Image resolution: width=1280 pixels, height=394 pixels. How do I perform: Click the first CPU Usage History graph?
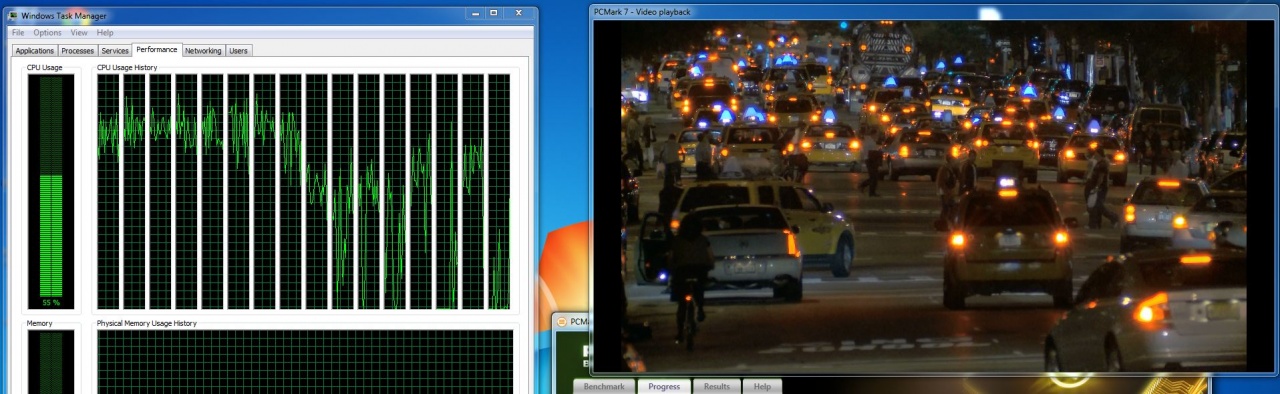[108, 191]
